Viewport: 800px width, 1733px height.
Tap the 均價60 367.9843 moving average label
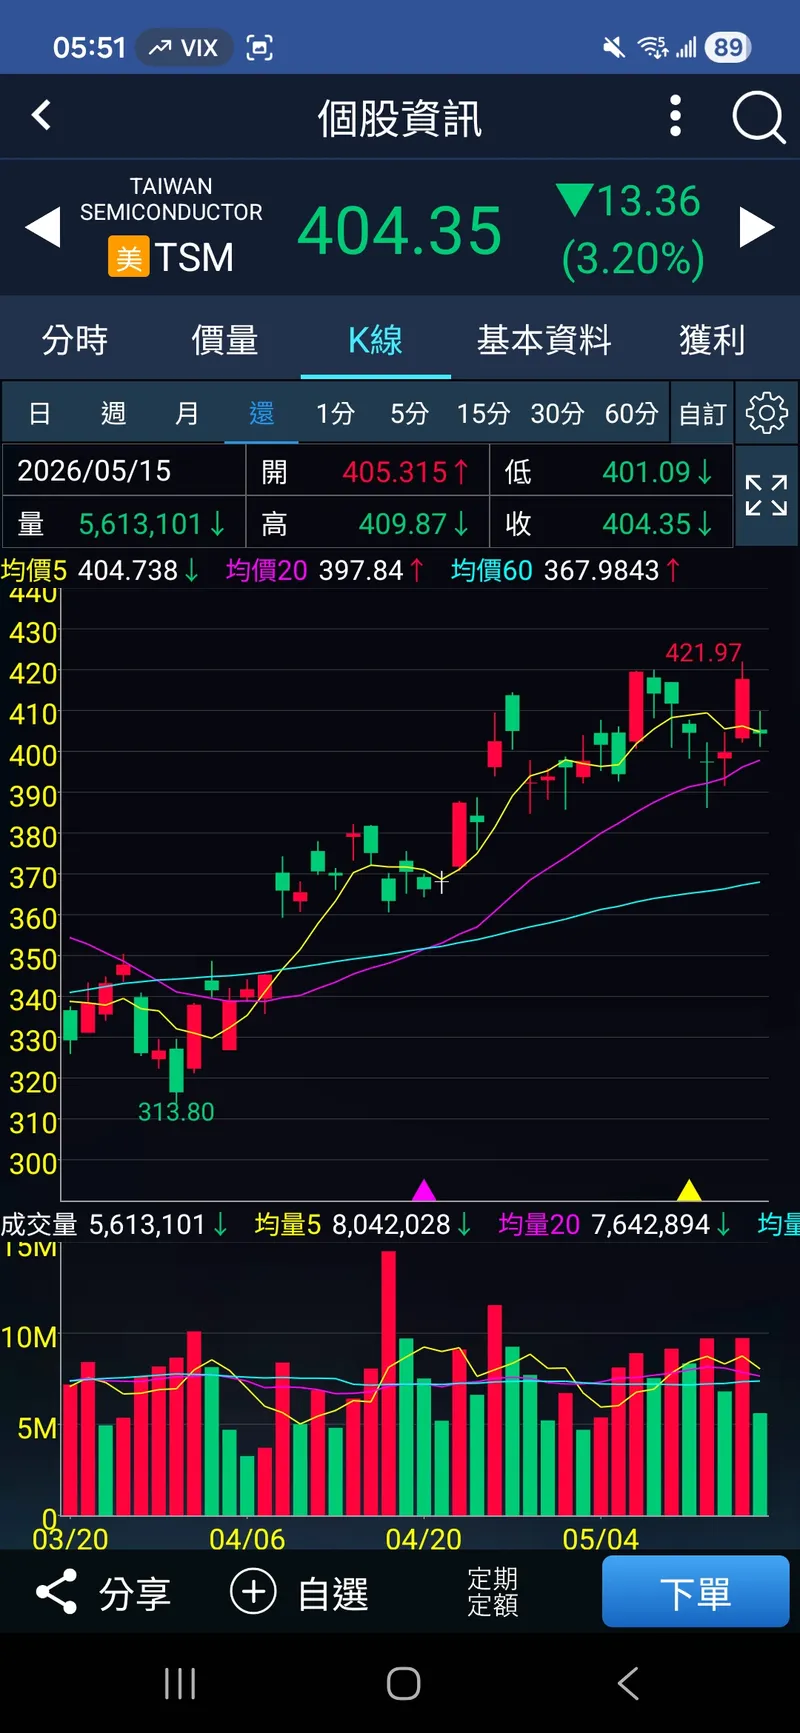(x=566, y=570)
